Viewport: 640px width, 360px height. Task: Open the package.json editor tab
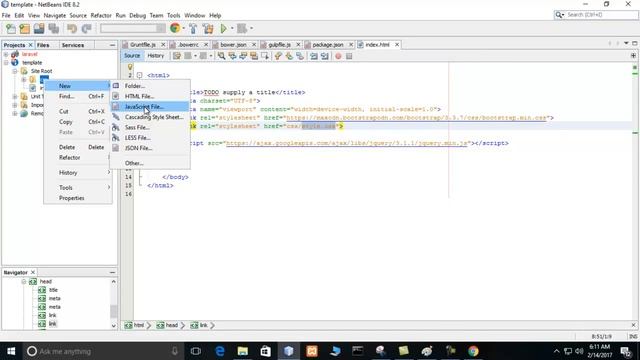point(327,44)
